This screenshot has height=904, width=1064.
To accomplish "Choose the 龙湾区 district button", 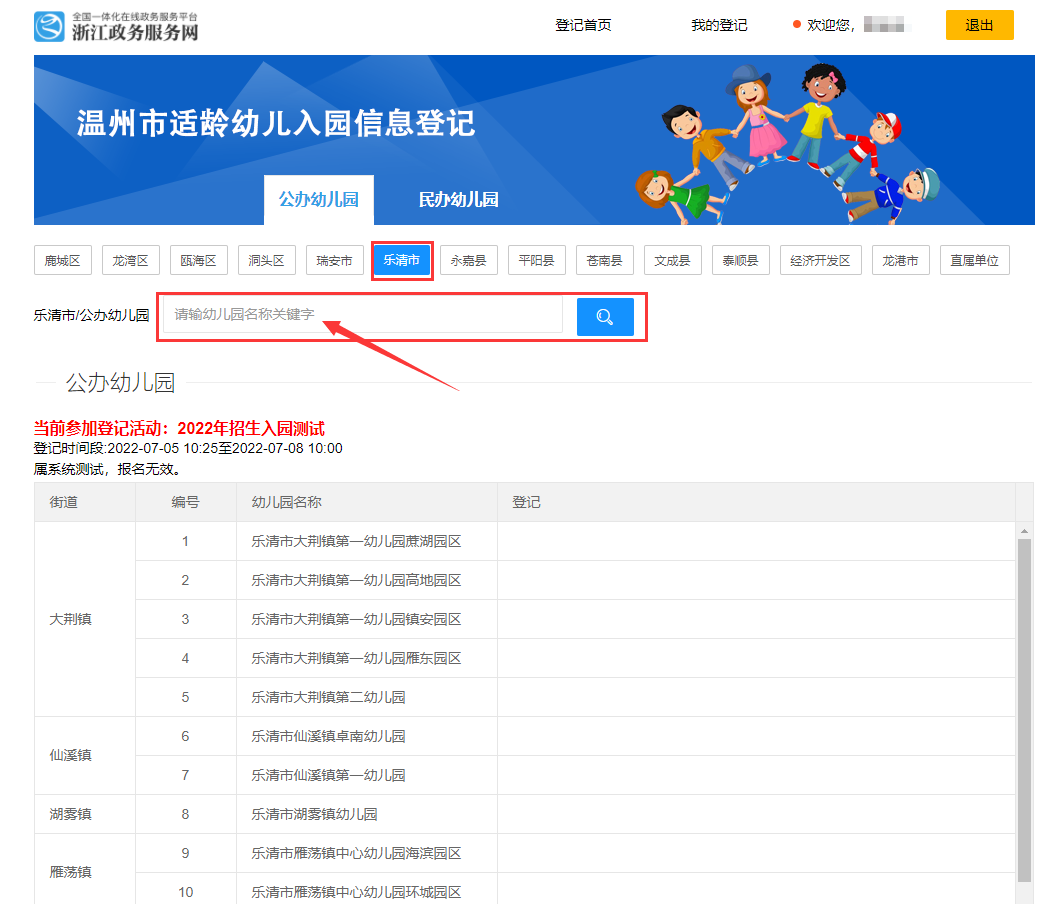I will point(130,260).
